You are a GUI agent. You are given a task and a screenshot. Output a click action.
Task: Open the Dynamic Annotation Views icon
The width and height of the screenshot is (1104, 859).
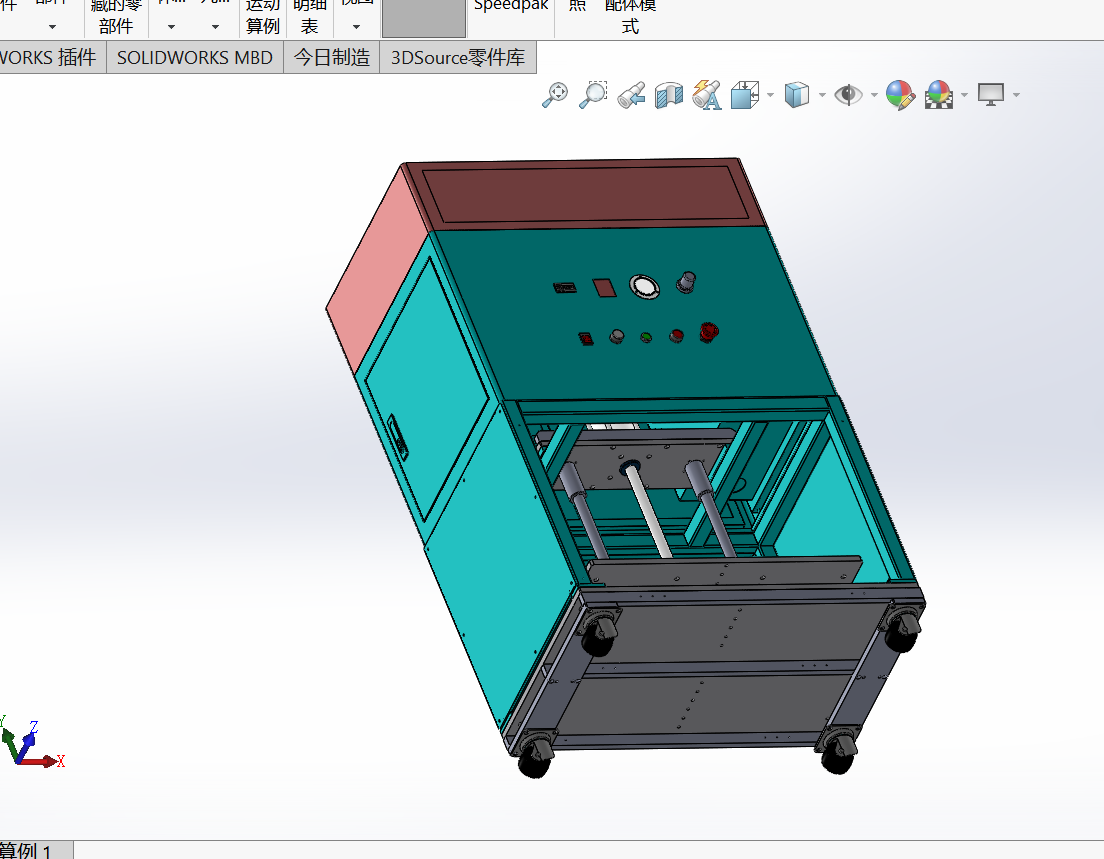[706, 95]
